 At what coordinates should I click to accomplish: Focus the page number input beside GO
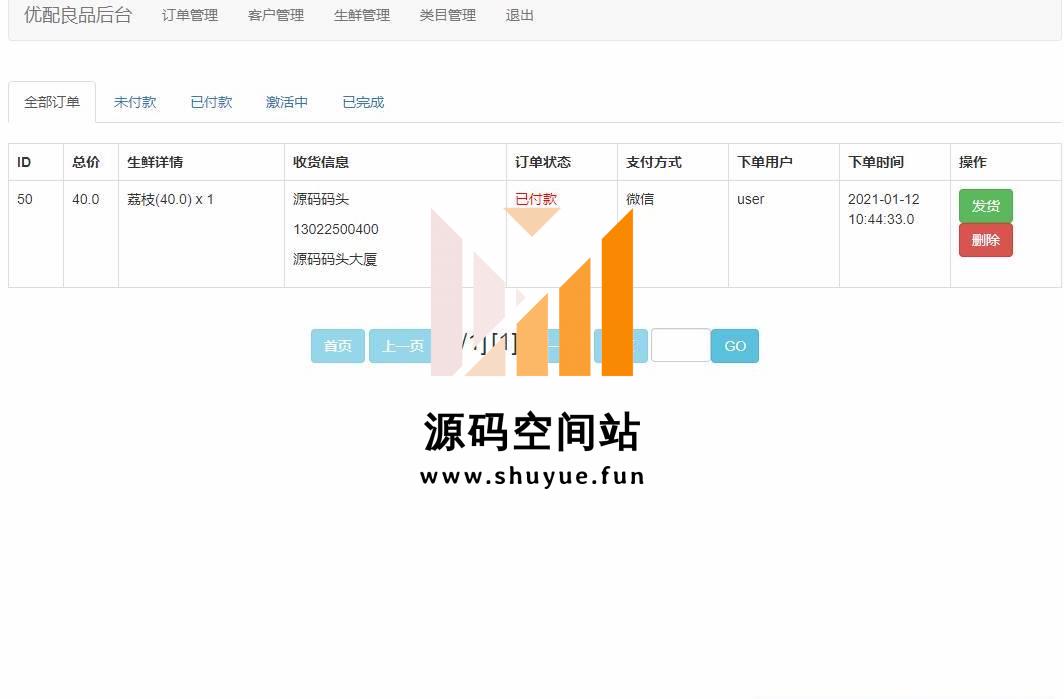coord(681,345)
